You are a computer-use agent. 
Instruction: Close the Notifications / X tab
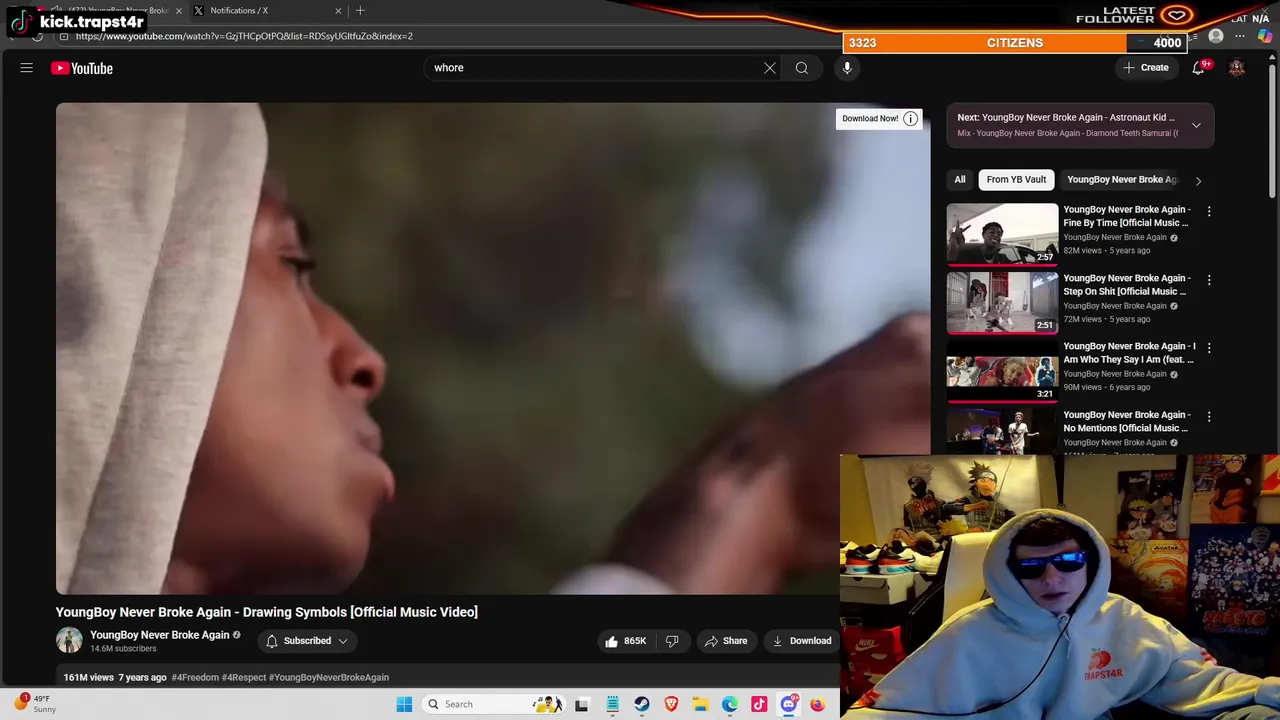pyautogui.click(x=338, y=11)
